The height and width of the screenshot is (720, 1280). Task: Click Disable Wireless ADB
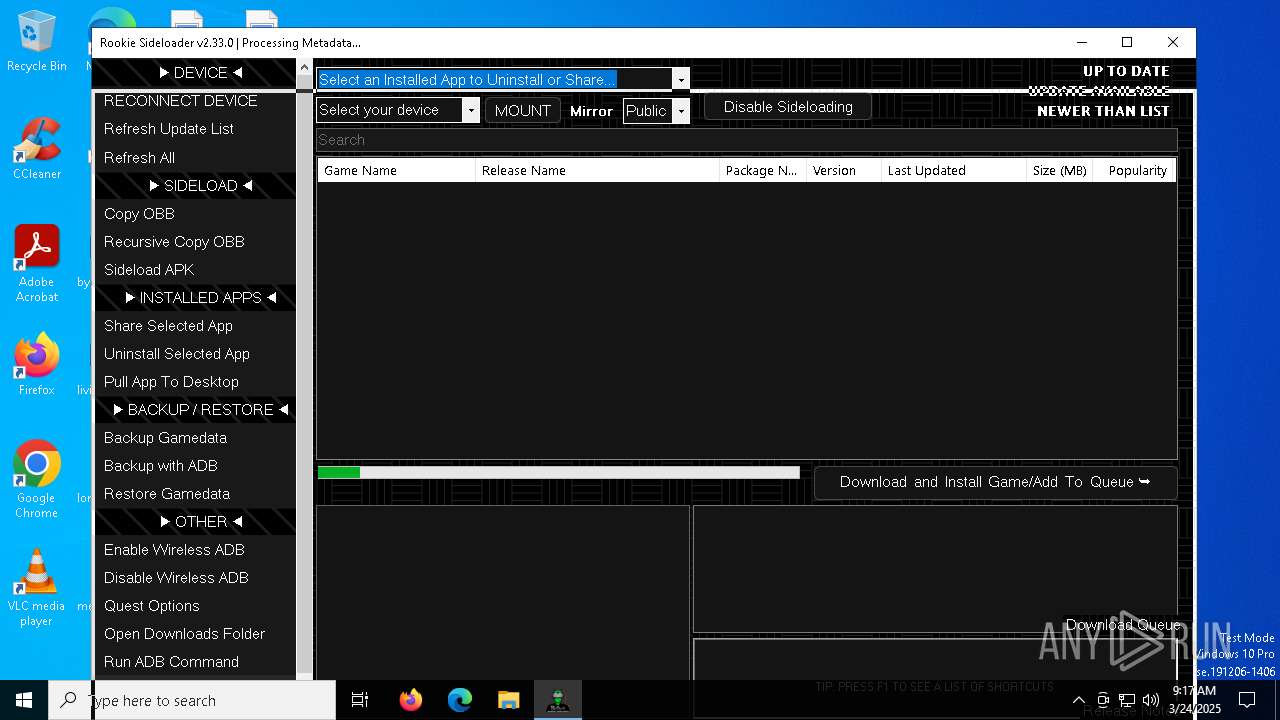(x=195, y=577)
